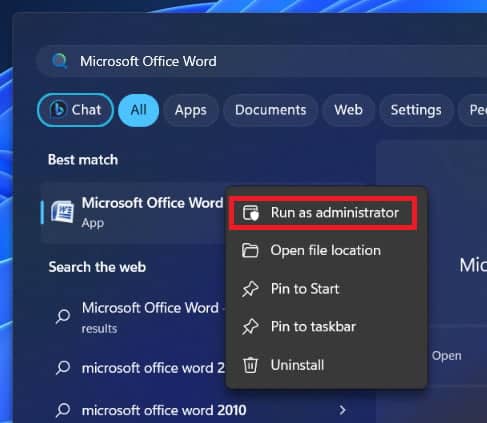Select Pin to Start menu entry
The width and height of the screenshot is (487, 423).
coord(327,289)
